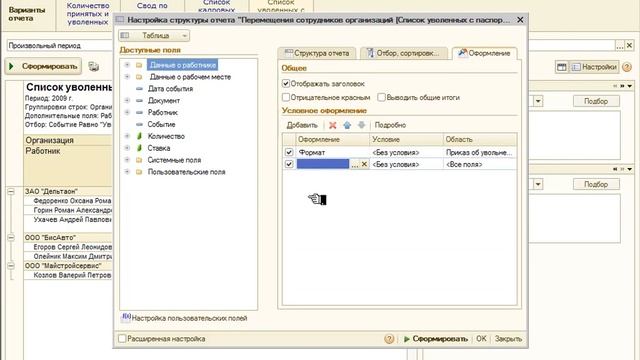Toggle the checkbox in the Формат row
Image resolution: width=640 pixels, height=360 pixels.
289,152
